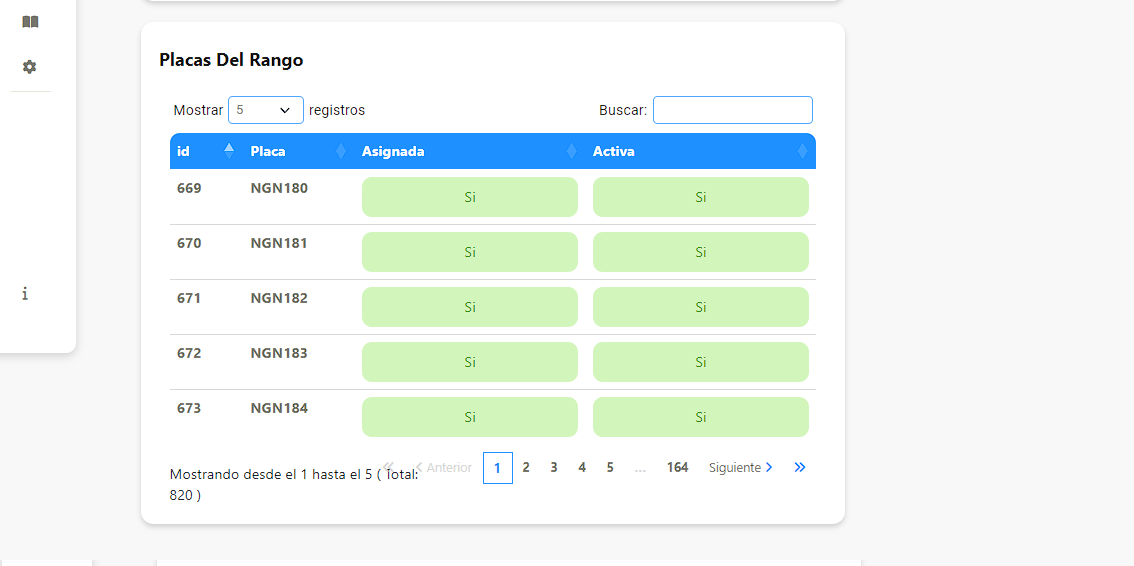Viewport: 1134px width, 566px height.
Task: Select id cell 673
Action: click(x=189, y=408)
